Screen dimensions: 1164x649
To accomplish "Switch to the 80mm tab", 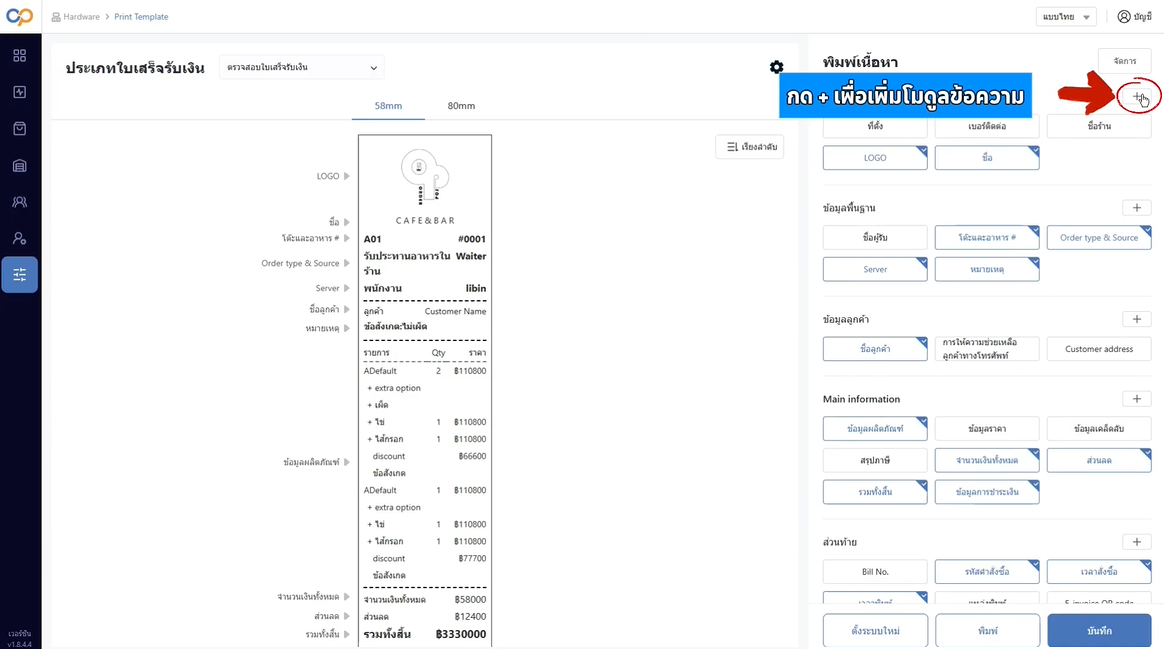I will [461, 106].
